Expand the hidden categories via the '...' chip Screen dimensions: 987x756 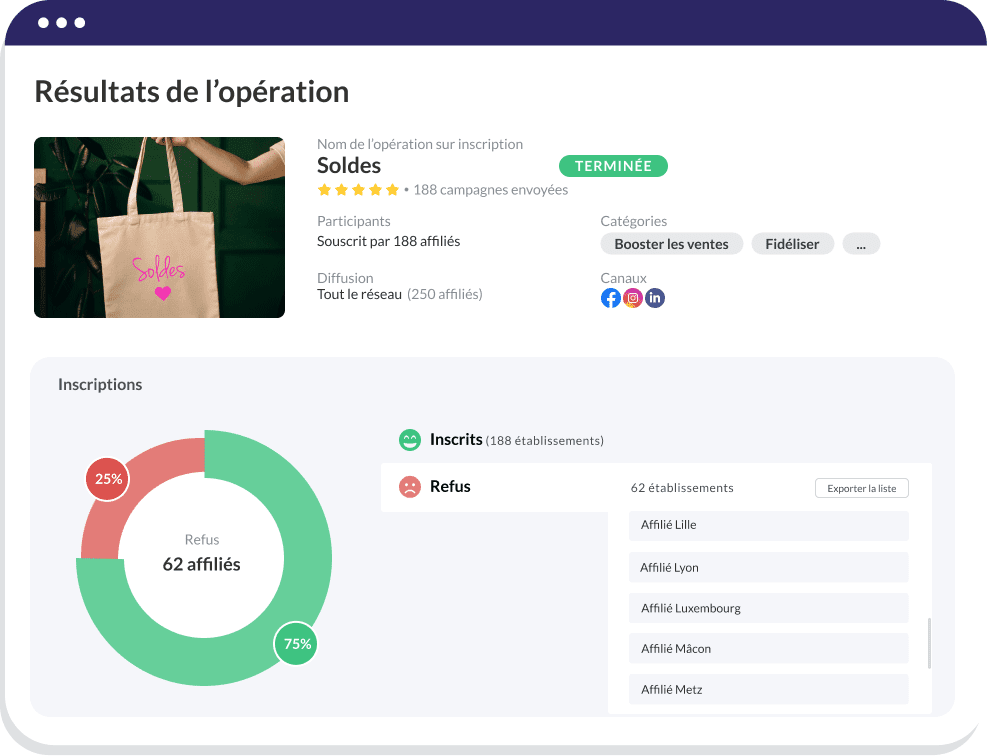click(x=860, y=243)
